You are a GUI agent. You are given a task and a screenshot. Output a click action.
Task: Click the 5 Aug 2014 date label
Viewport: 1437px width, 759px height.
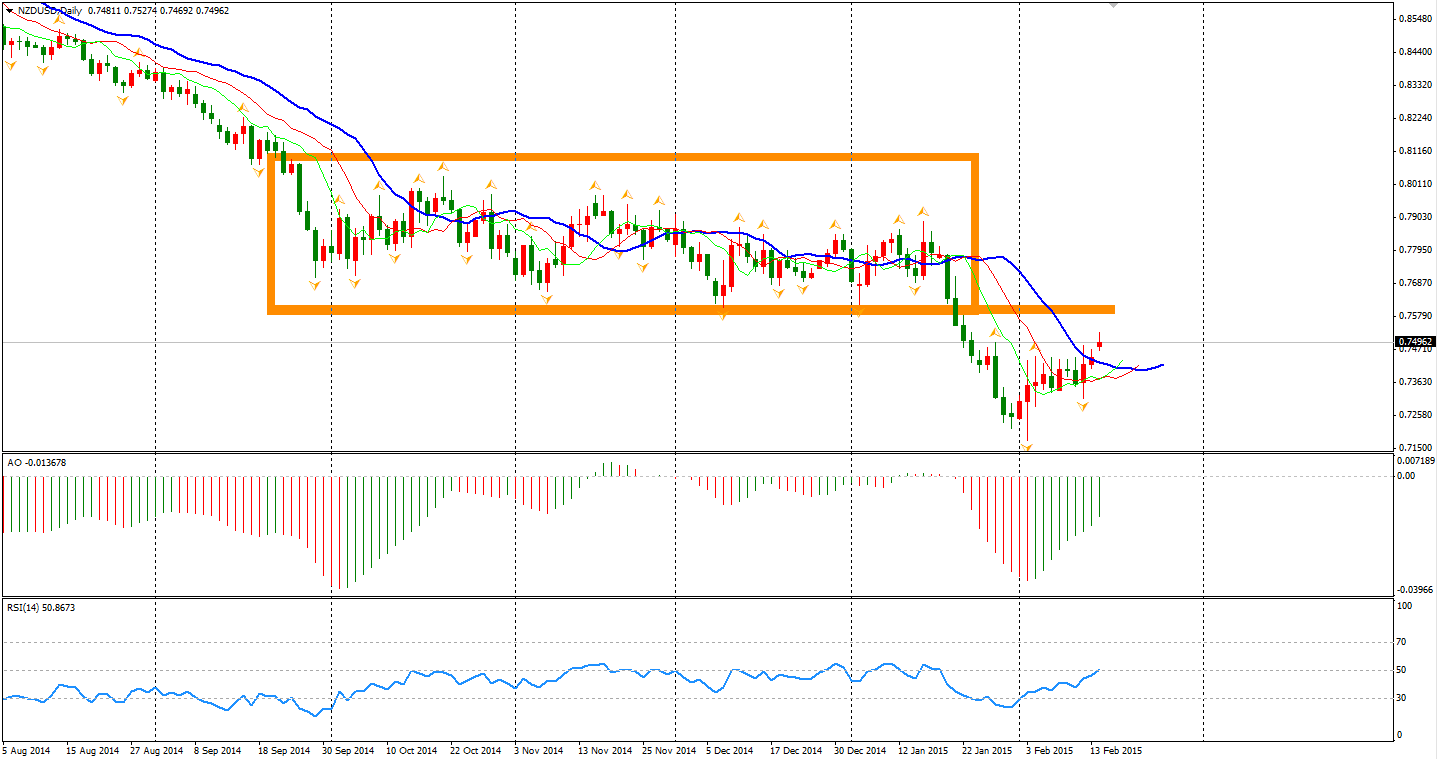click(x=26, y=749)
